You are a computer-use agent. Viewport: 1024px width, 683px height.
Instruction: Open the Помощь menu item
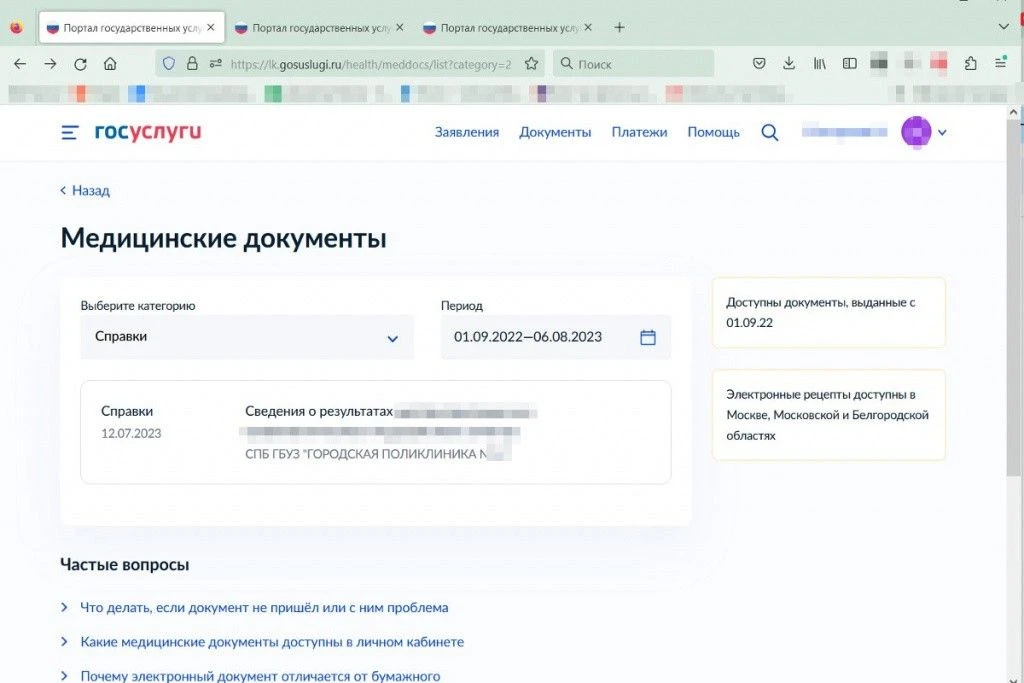tap(713, 133)
